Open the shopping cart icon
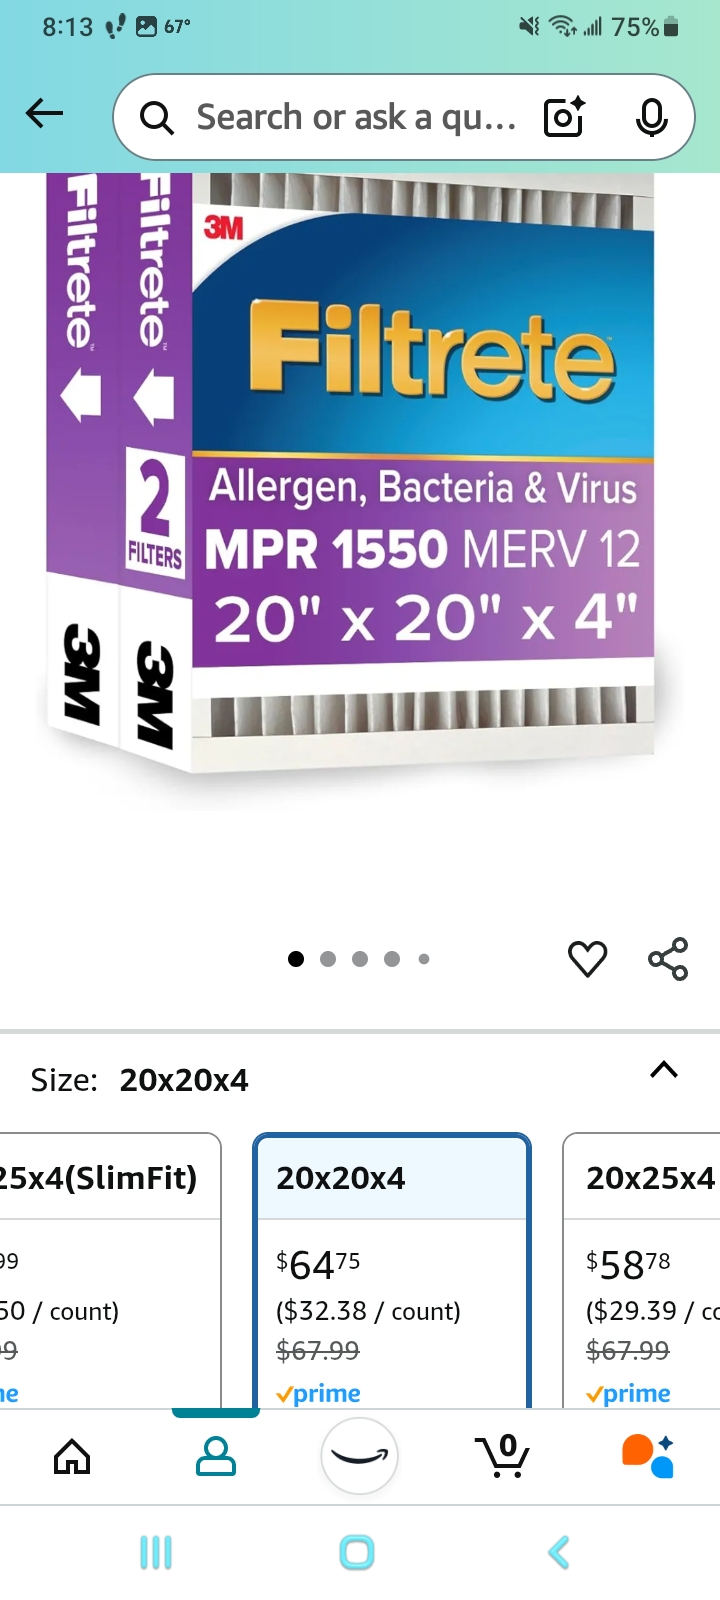720x1600 pixels. (503, 1456)
